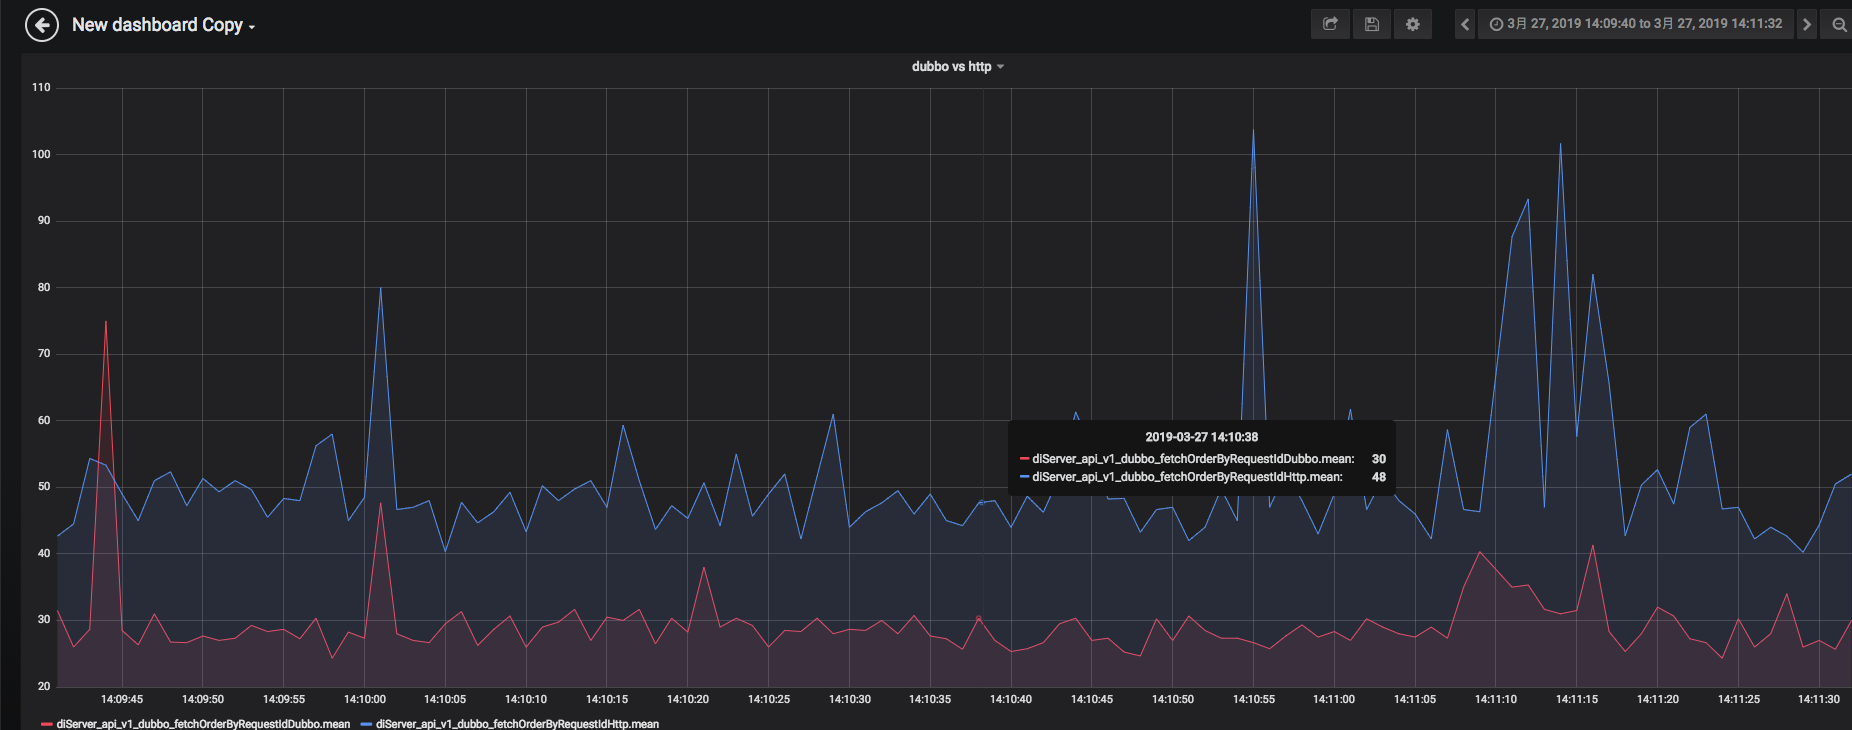Click the 60 y-axis label
1852x730 pixels.
click(44, 420)
